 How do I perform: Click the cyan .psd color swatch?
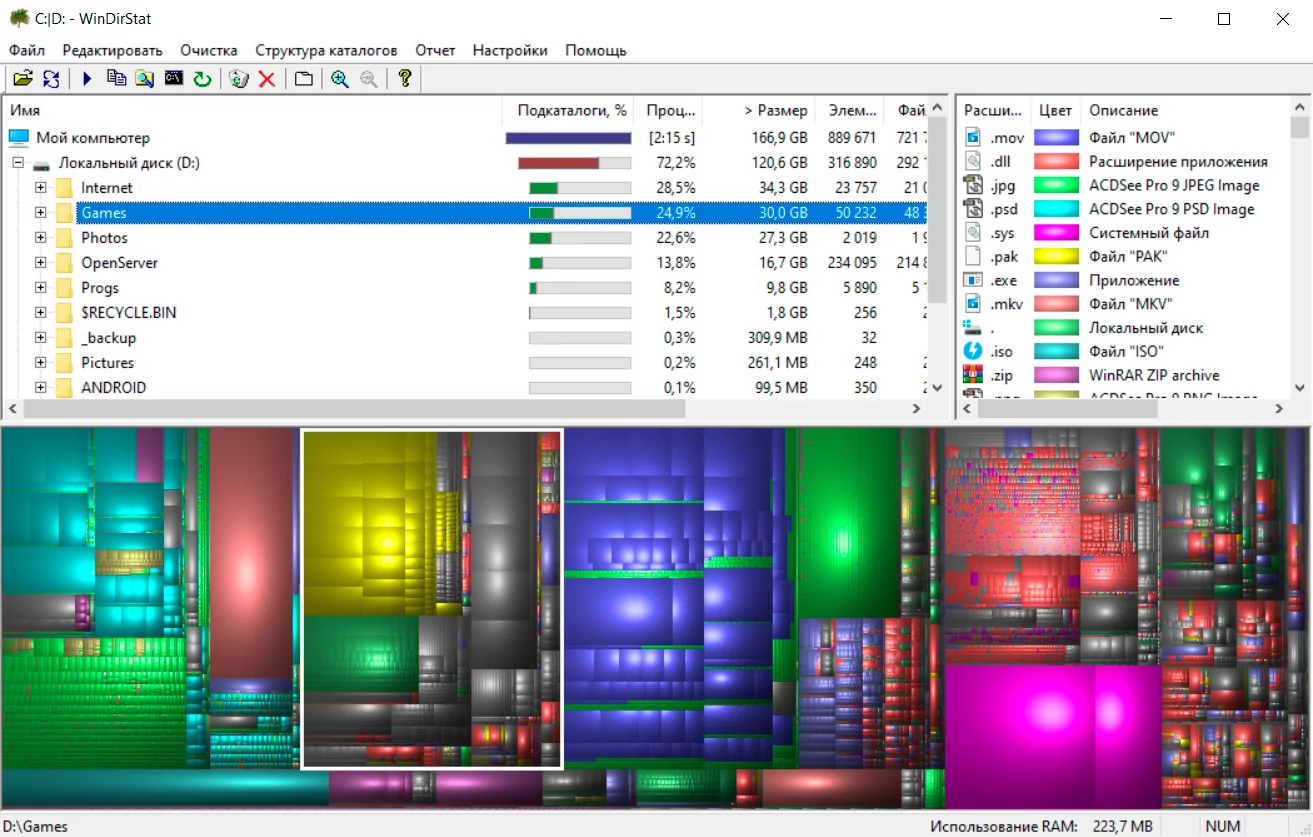point(1057,209)
